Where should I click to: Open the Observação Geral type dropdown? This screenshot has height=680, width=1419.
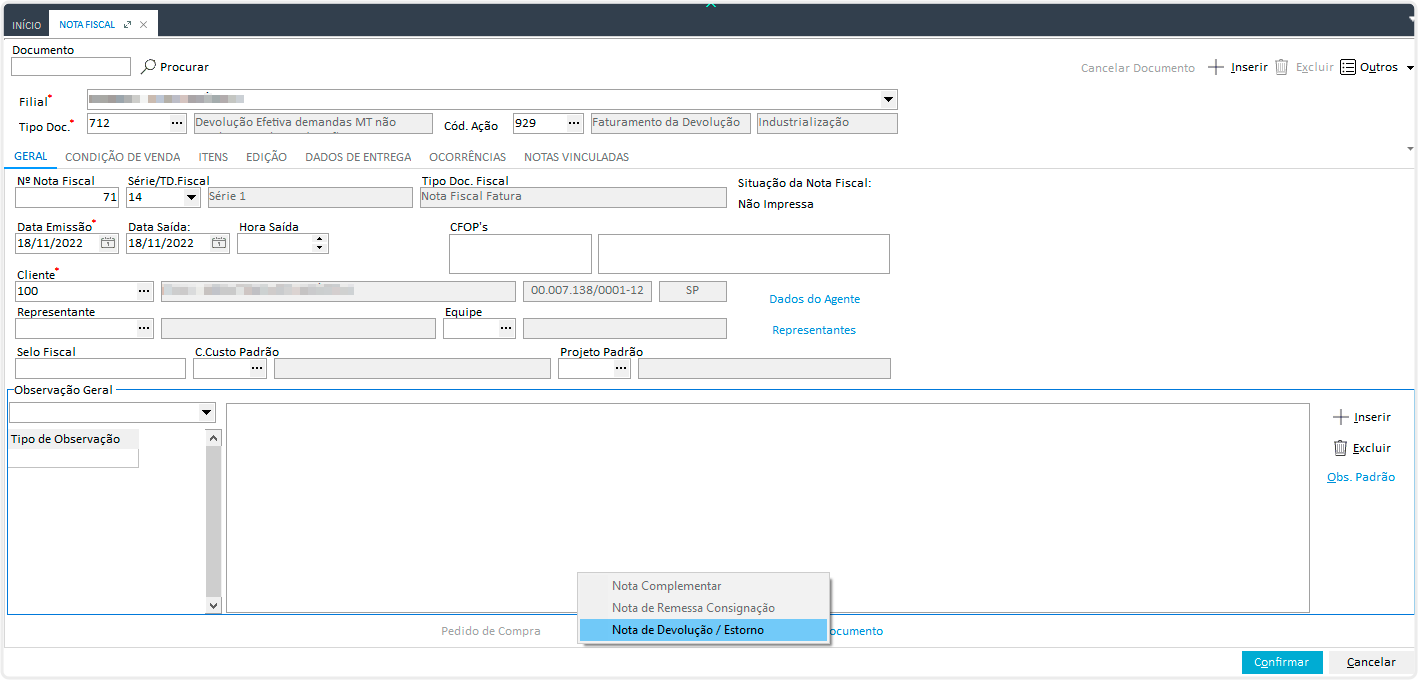point(206,412)
